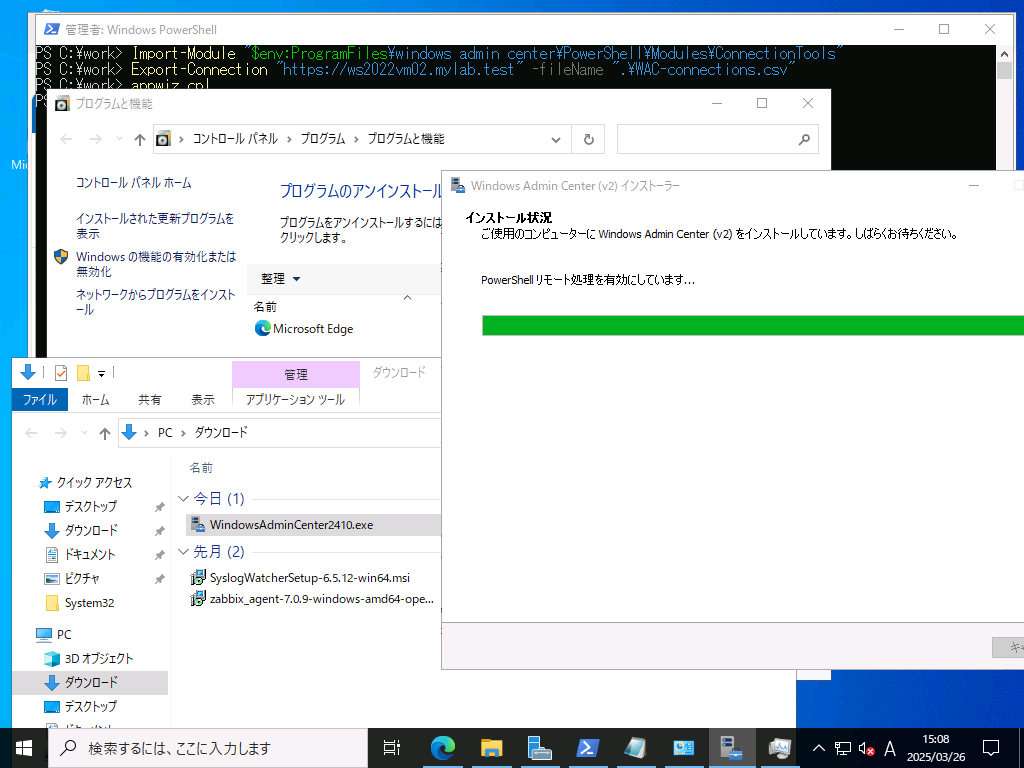Click コントロール パネル ホーム link
Image resolution: width=1024 pixels, height=768 pixels.
[133, 183]
